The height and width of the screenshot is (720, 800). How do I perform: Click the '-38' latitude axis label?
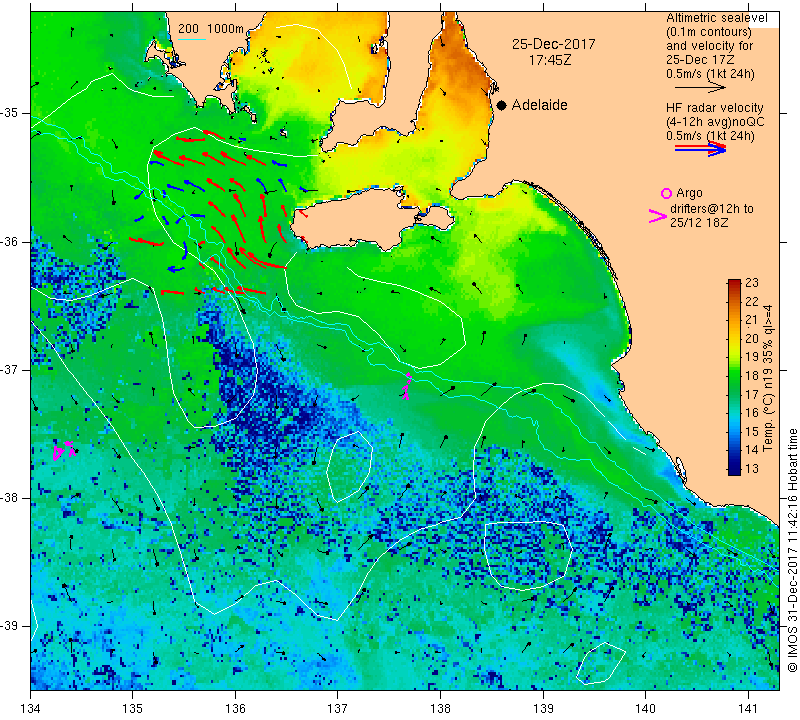click(x=10, y=498)
